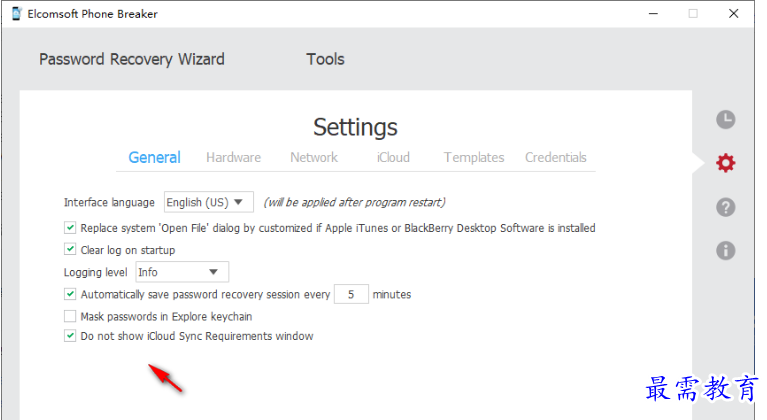This screenshot has width=767, height=420.
Task: Expand the Logging level dropdown
Action: click(182, 272)
